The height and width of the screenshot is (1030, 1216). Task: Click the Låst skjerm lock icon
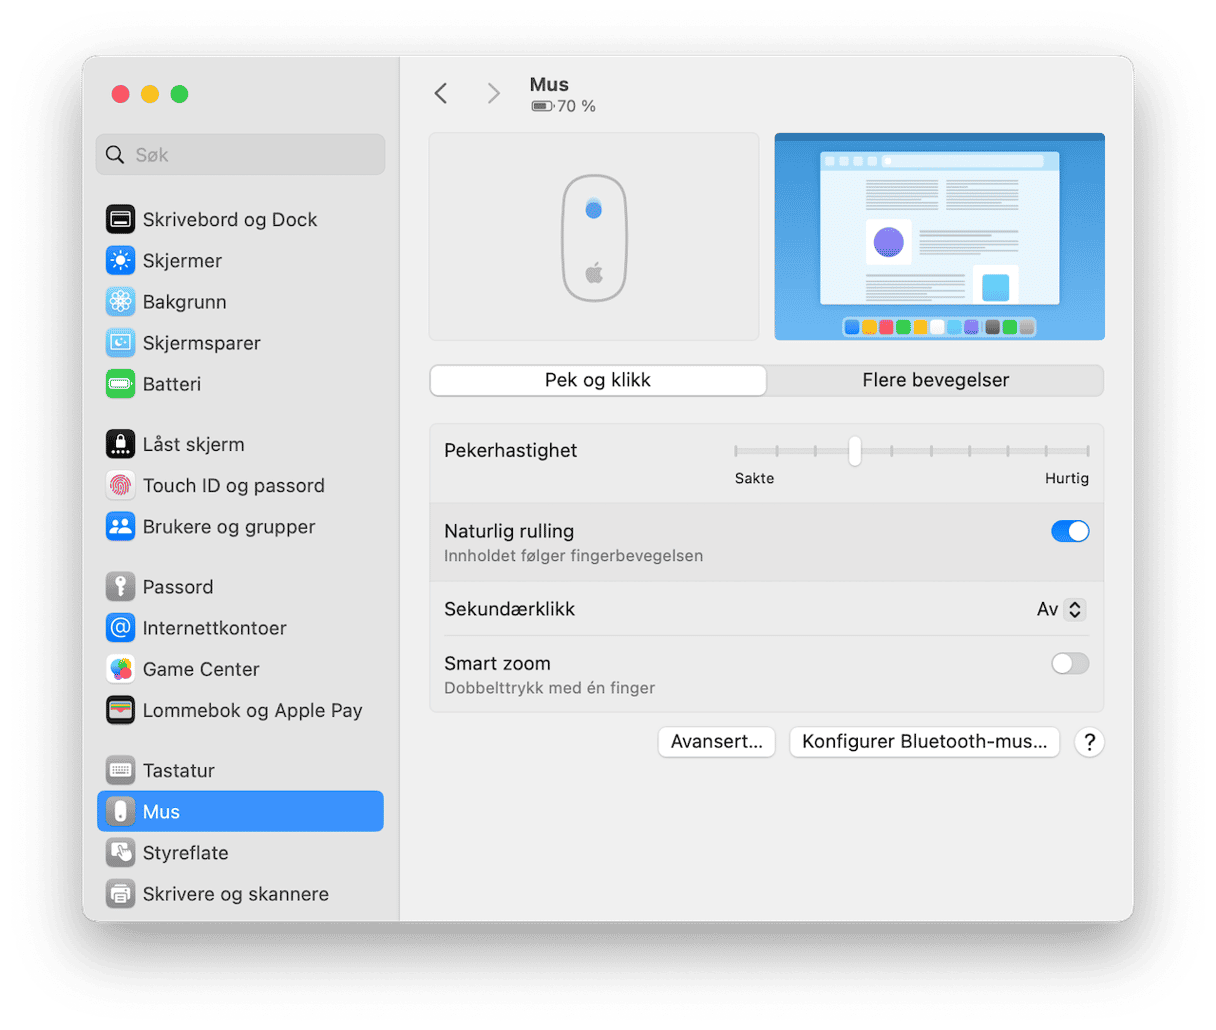120,444
